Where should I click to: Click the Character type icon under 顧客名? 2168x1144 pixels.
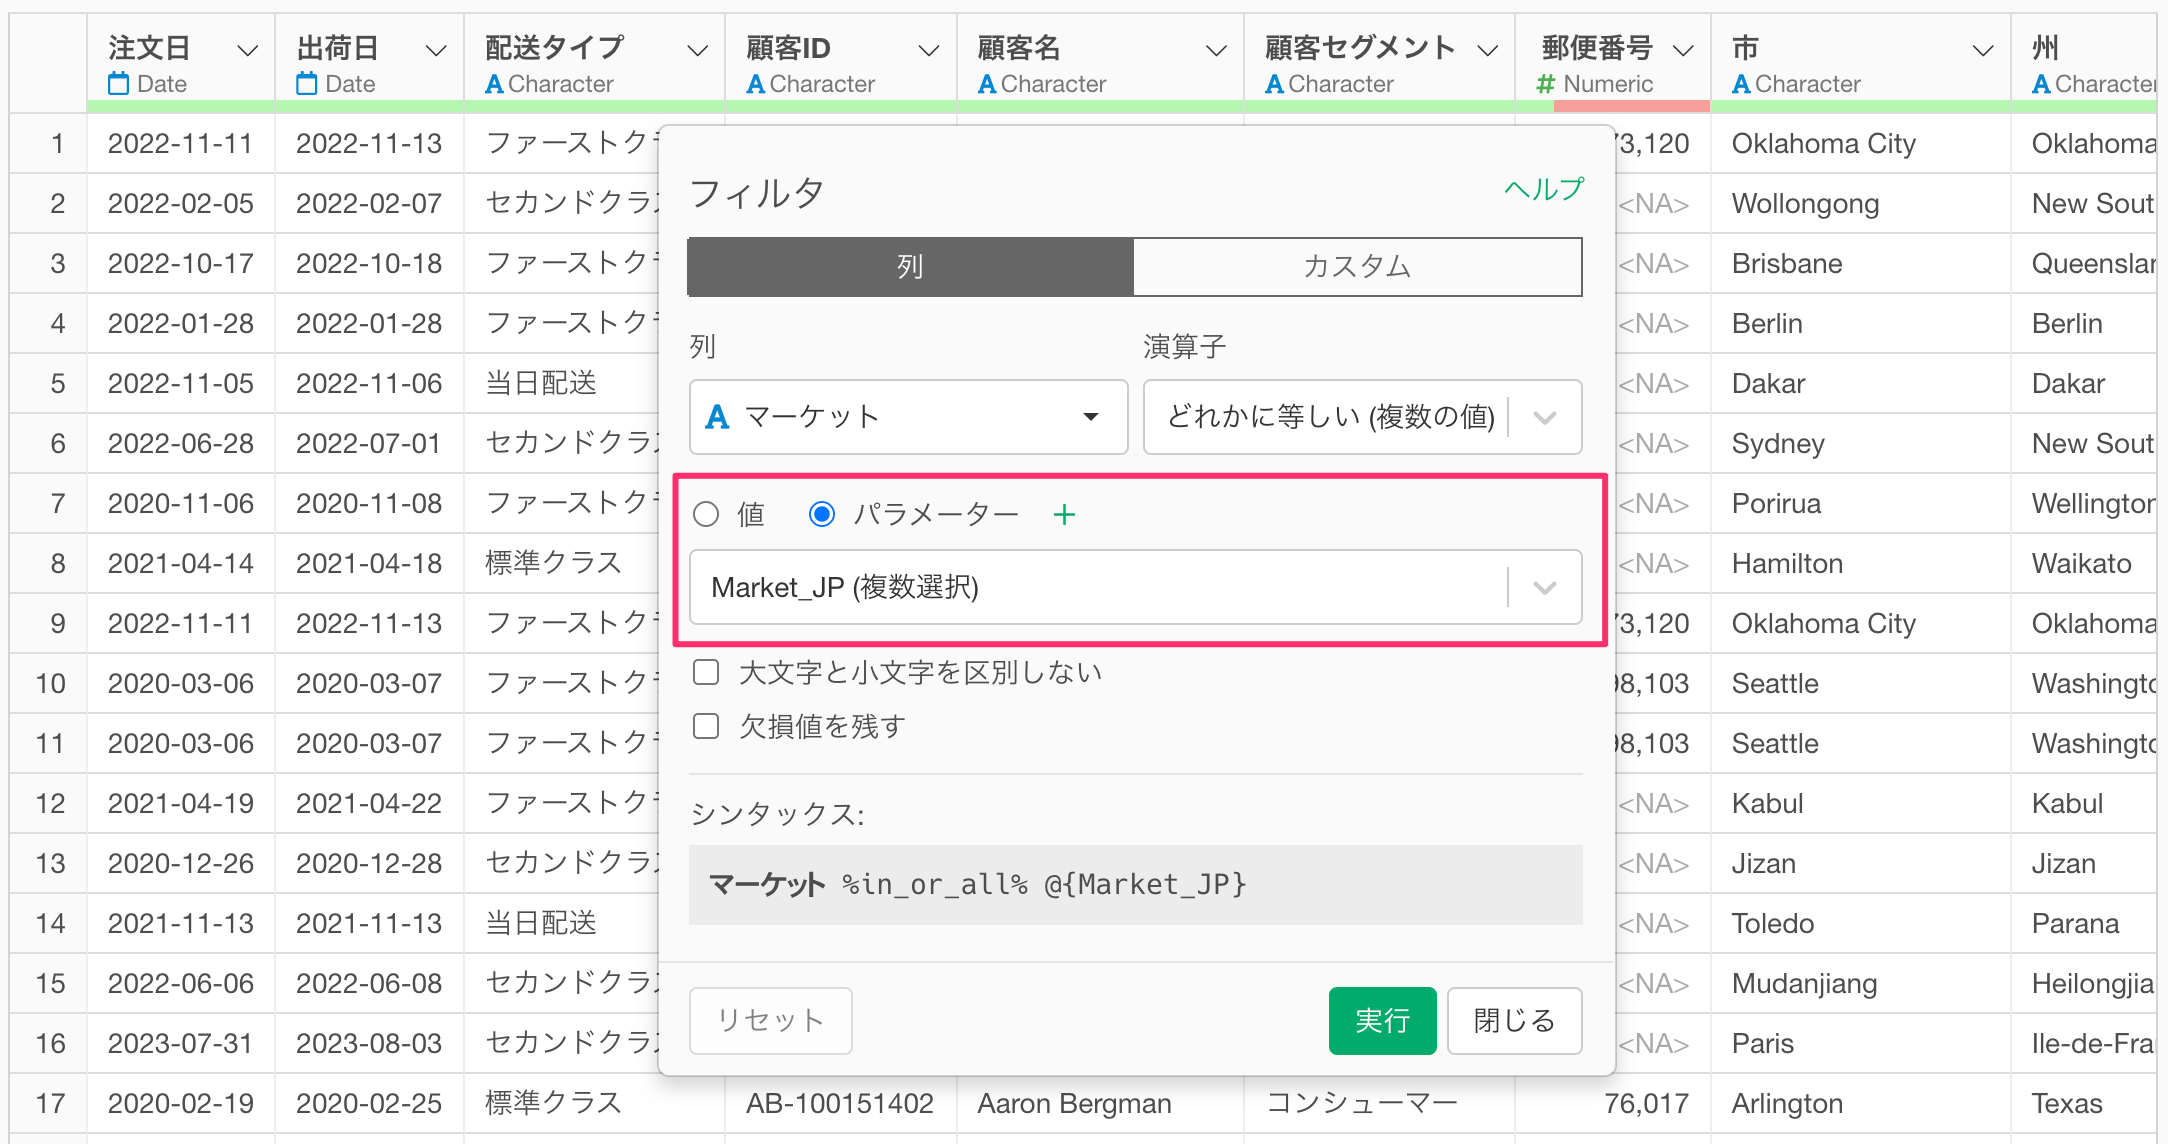click(x=987, y=85)
